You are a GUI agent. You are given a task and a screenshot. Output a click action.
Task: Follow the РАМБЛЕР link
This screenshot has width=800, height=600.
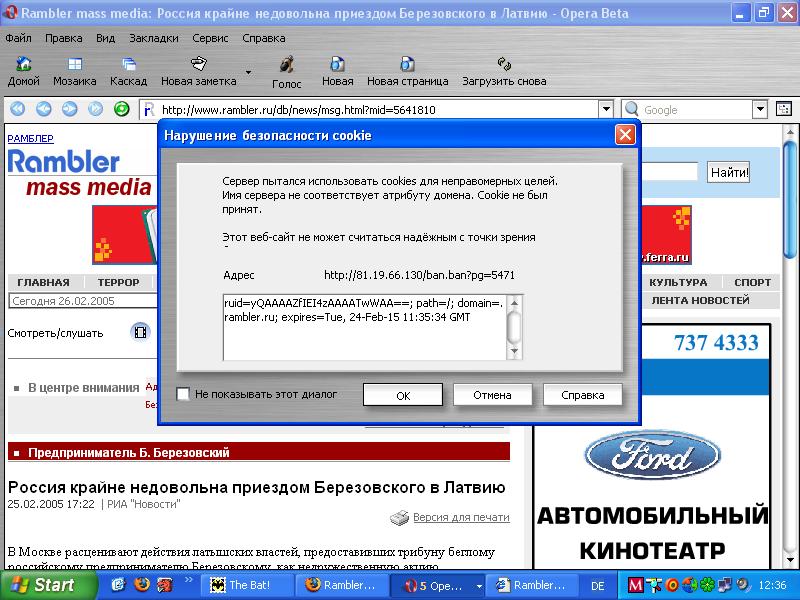(x=30, y=138)
